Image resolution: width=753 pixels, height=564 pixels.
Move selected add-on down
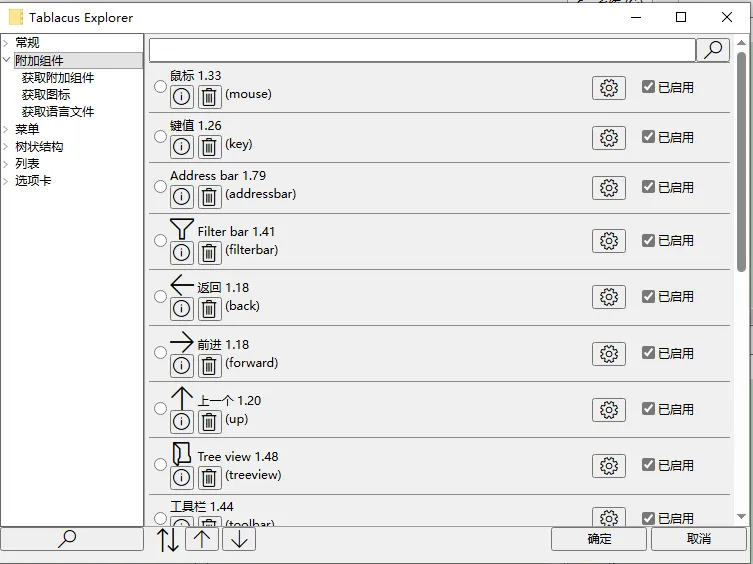(239, 539)
